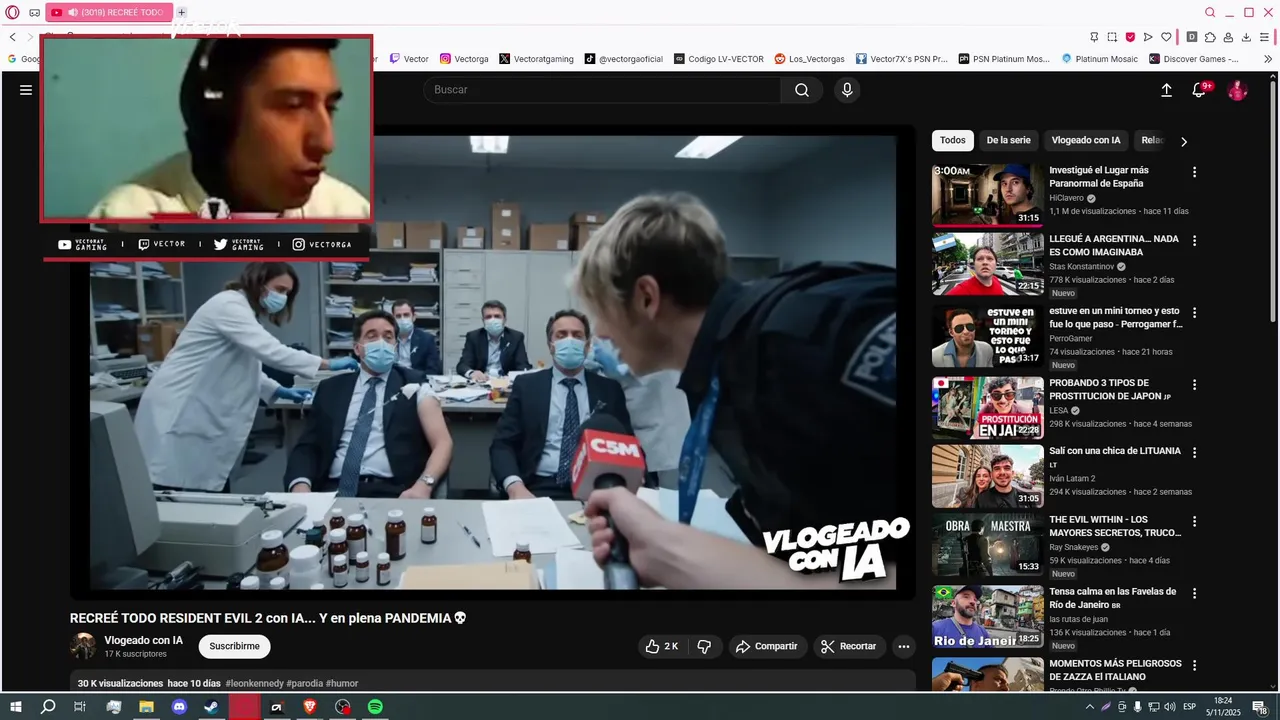Focus the Buscar search field
This screenshot has width=1280, height=720.
(x=603, y=90)
